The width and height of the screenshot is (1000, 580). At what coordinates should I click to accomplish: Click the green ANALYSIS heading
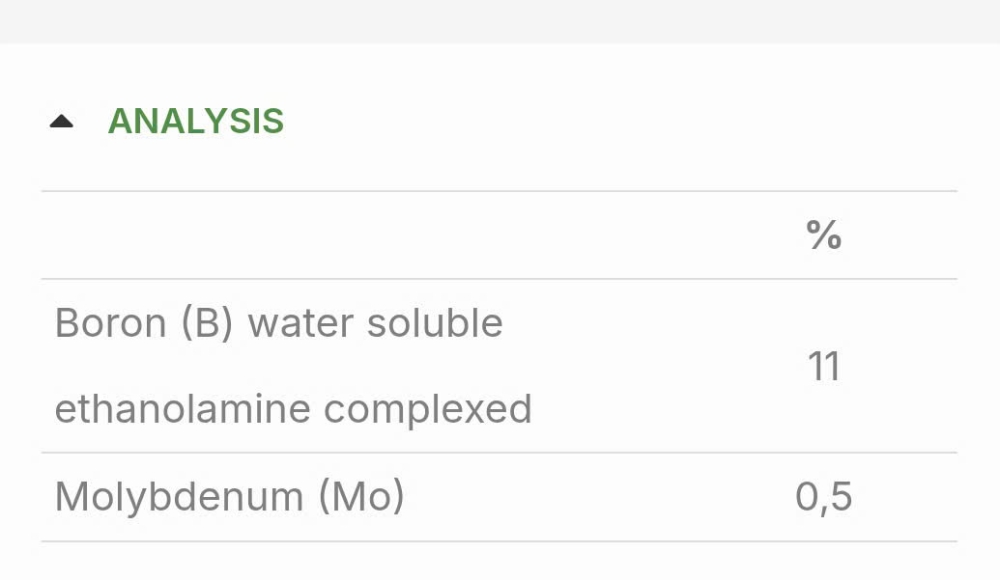coord(196,121)
